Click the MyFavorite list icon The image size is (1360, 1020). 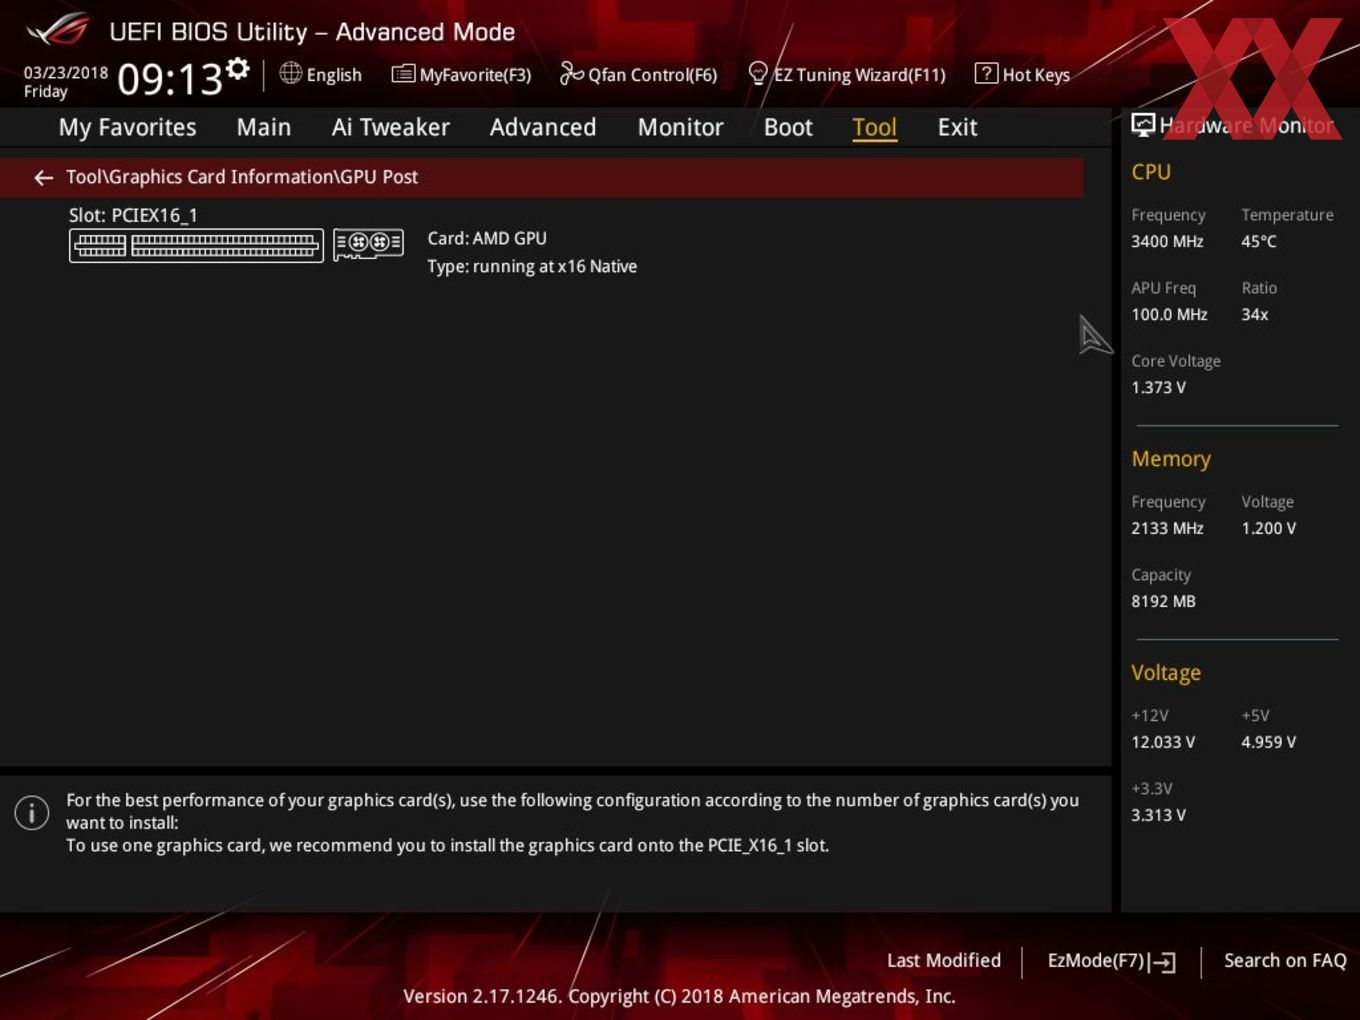403,74
